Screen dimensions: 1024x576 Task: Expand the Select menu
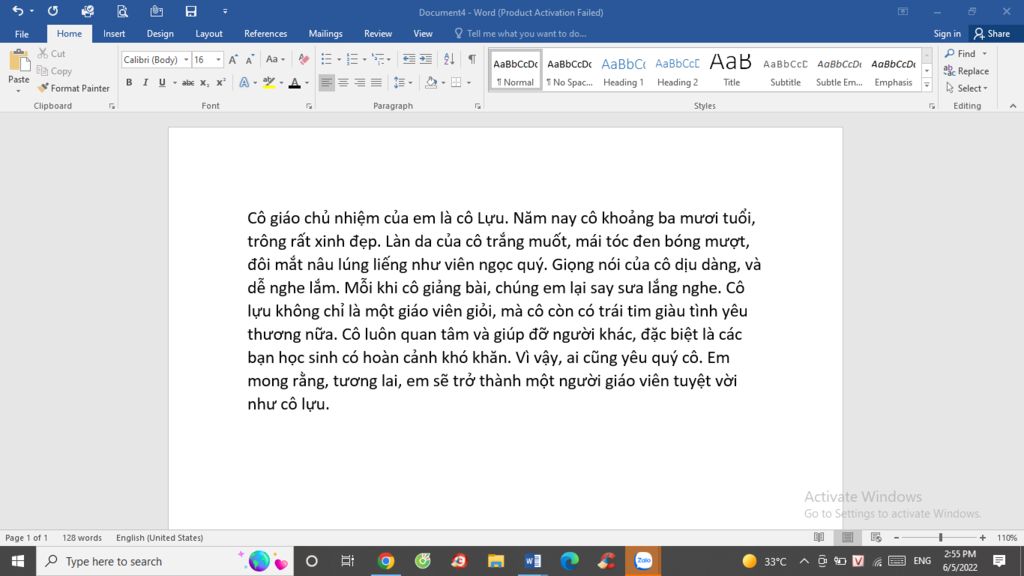[967, 88]
